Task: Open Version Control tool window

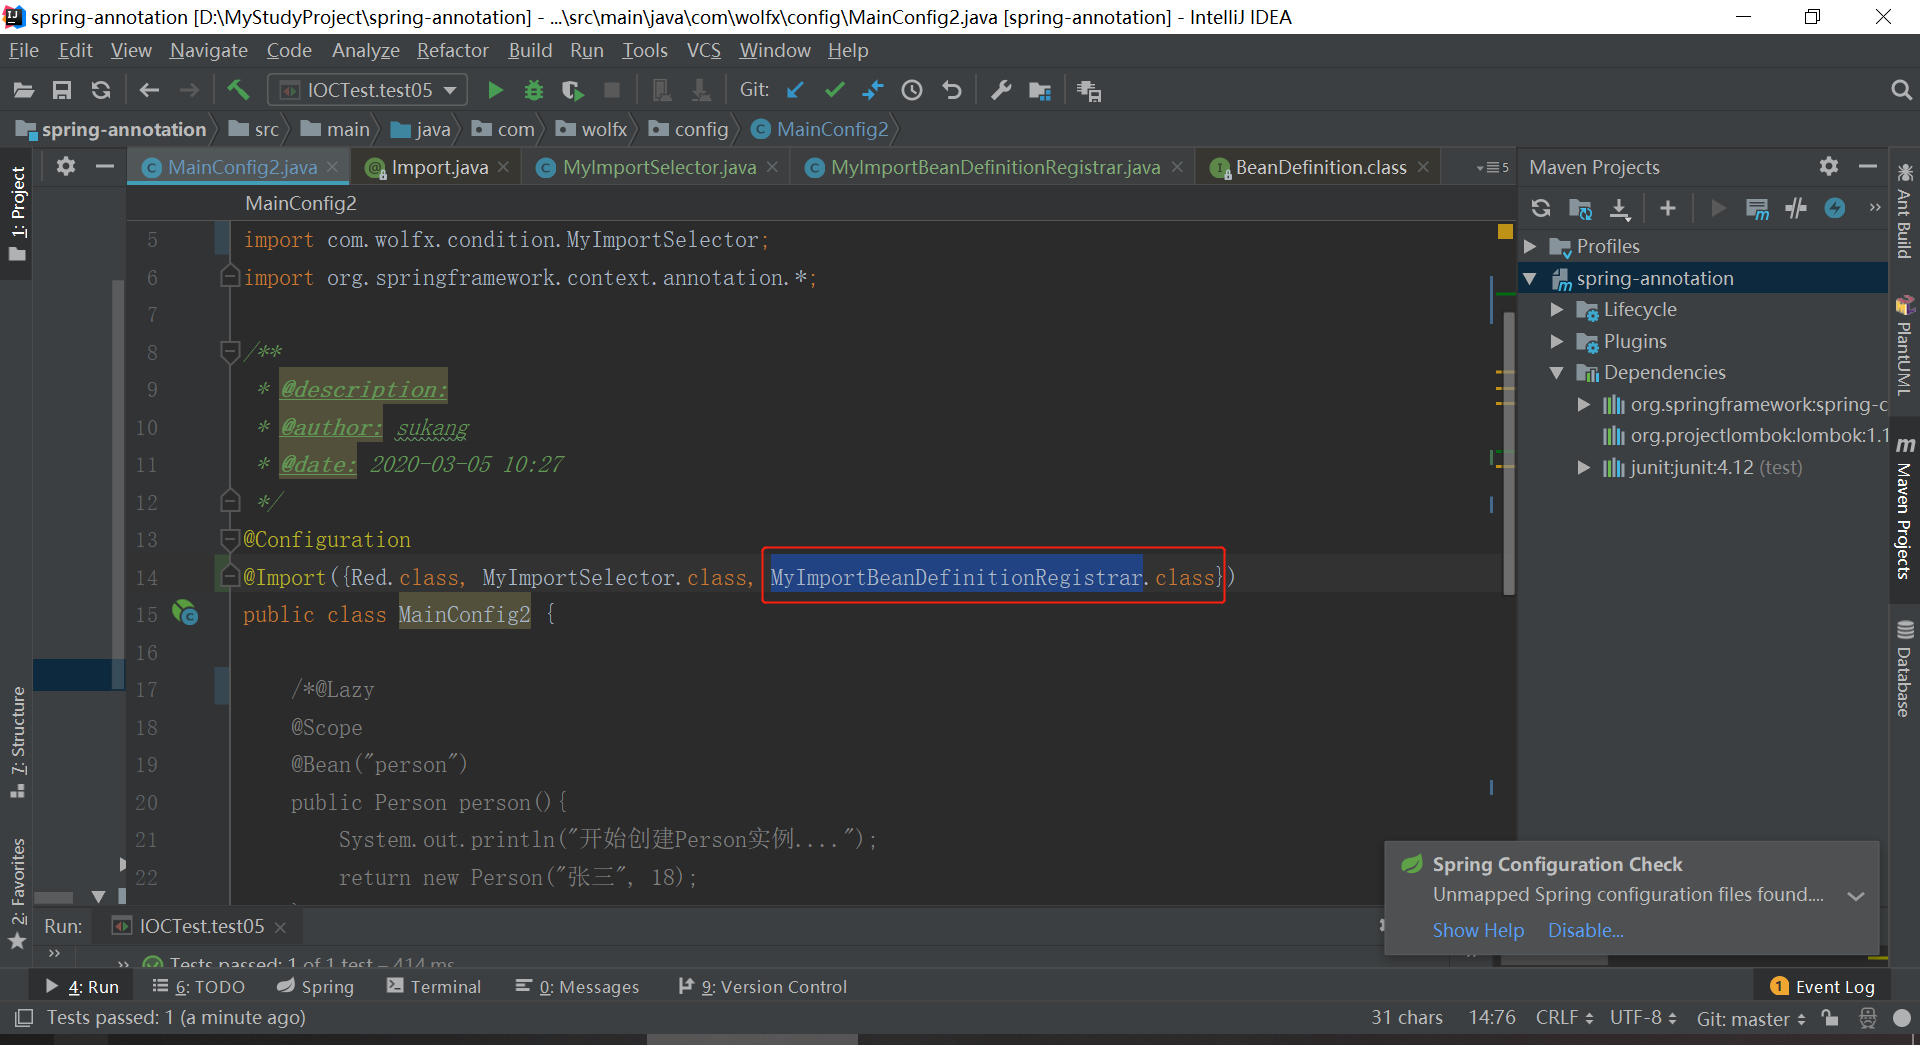Action: (x=762, y=987)
